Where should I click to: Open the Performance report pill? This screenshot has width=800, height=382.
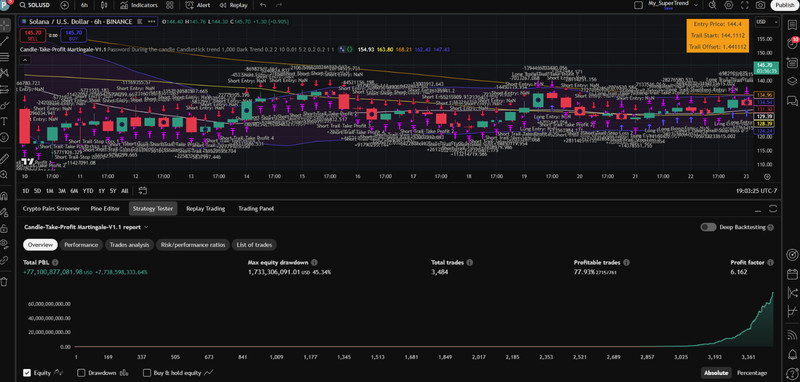tap(81, 245)
